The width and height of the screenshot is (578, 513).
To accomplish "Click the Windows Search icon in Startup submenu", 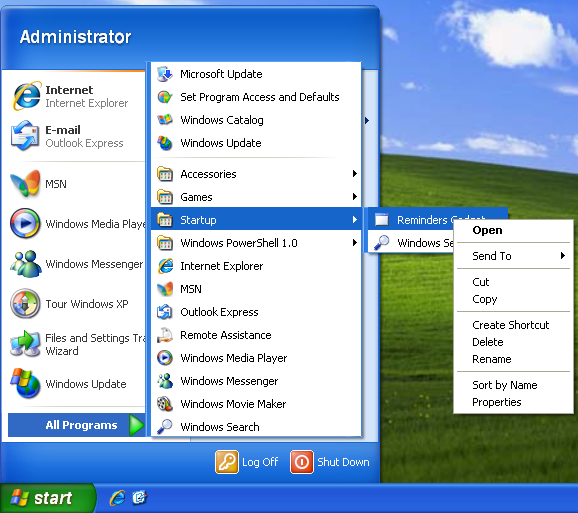I will point(382,243).
